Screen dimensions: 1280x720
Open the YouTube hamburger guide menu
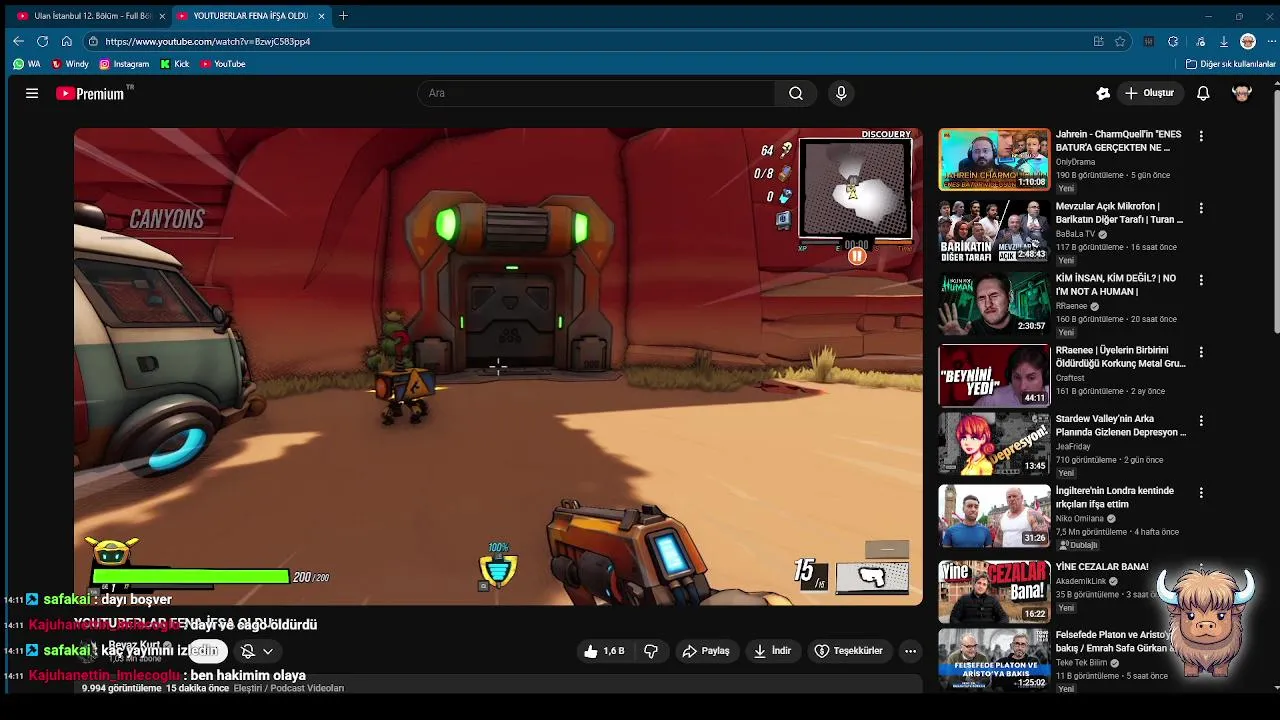pos(32,93)
